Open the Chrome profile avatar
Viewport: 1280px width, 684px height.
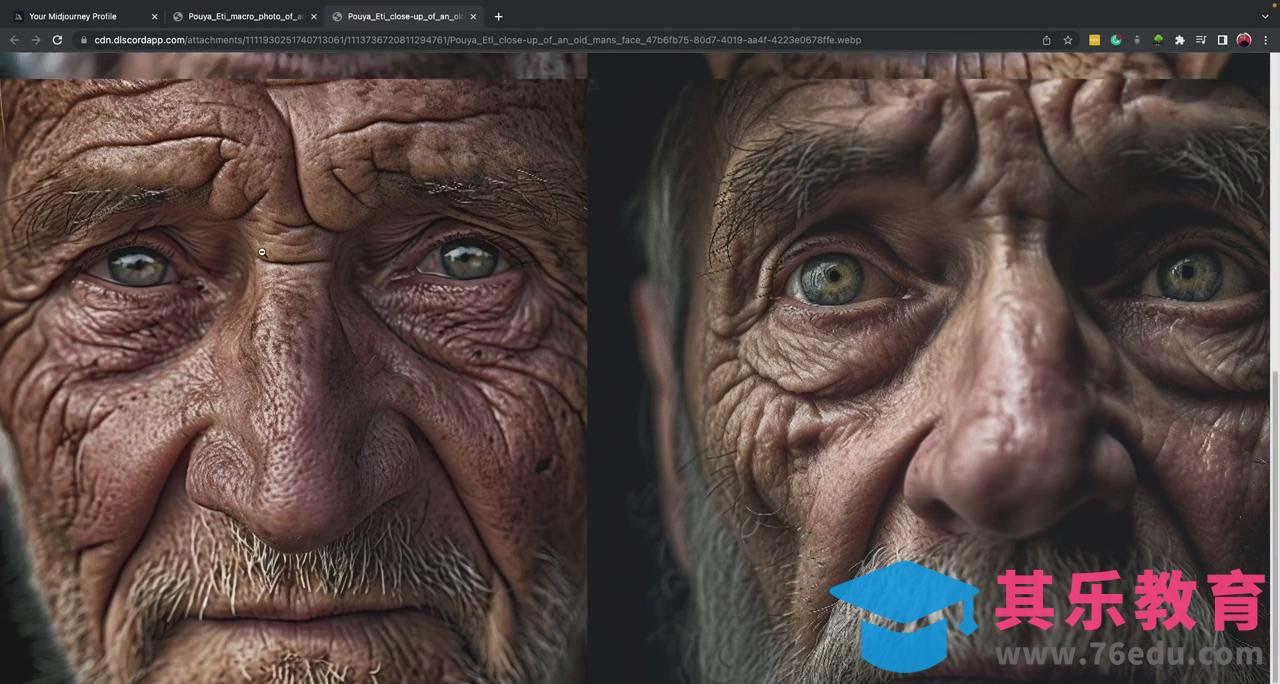point(1244,40)
